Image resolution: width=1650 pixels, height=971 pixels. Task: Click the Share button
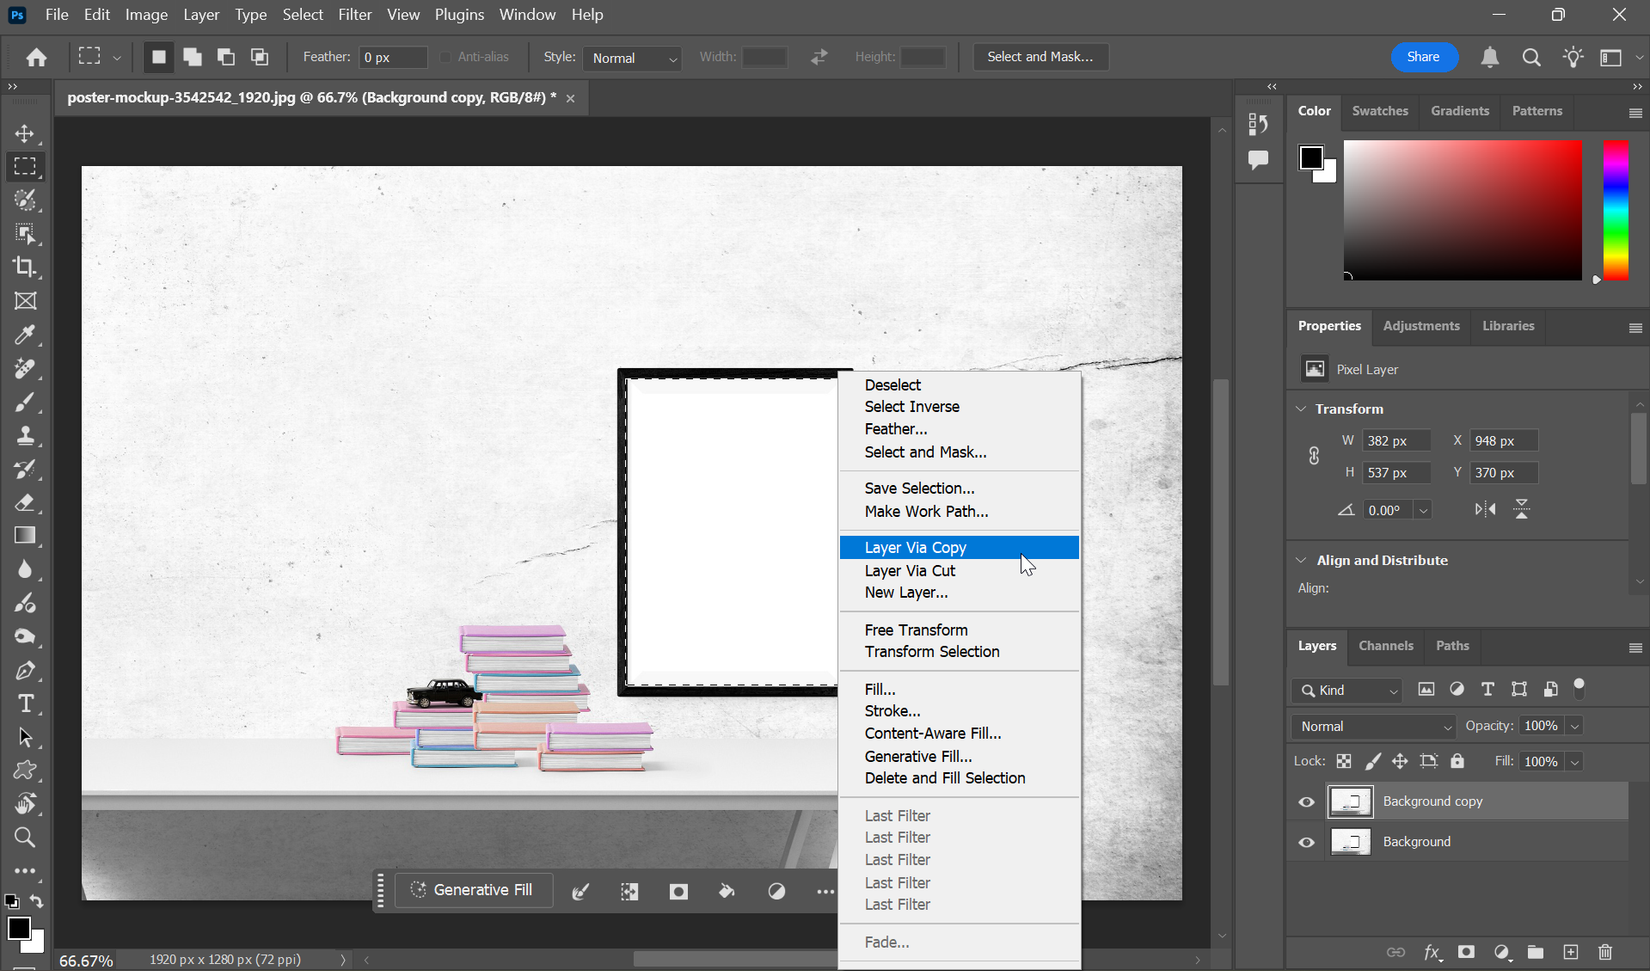1424,56
